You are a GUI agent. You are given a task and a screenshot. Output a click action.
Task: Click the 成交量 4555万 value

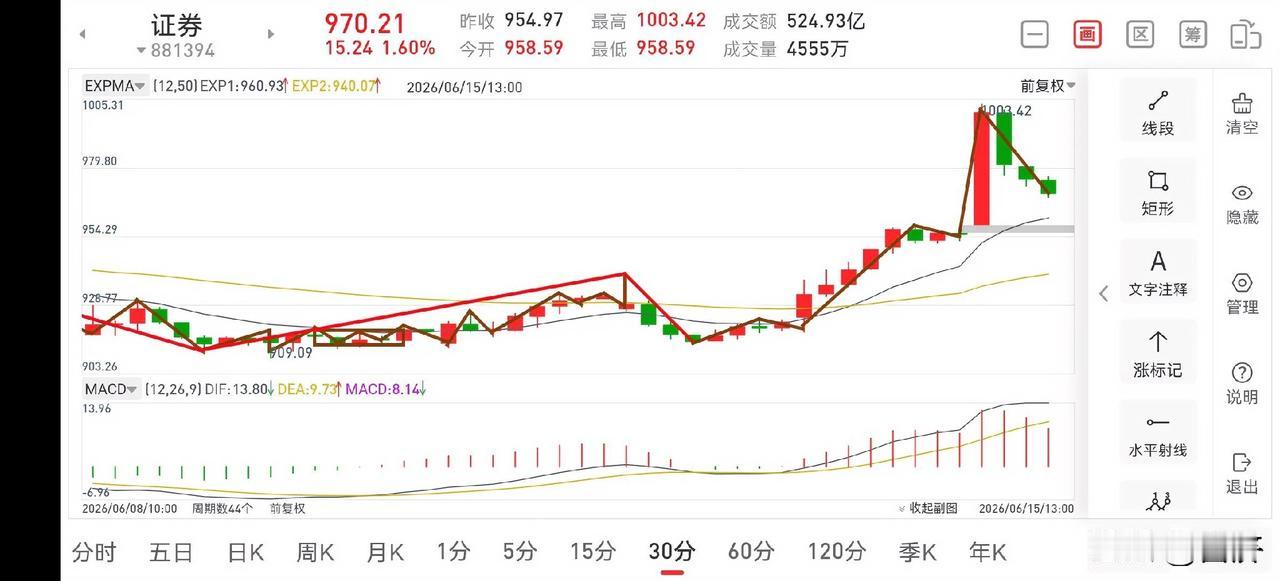click(x=817, y=48)
